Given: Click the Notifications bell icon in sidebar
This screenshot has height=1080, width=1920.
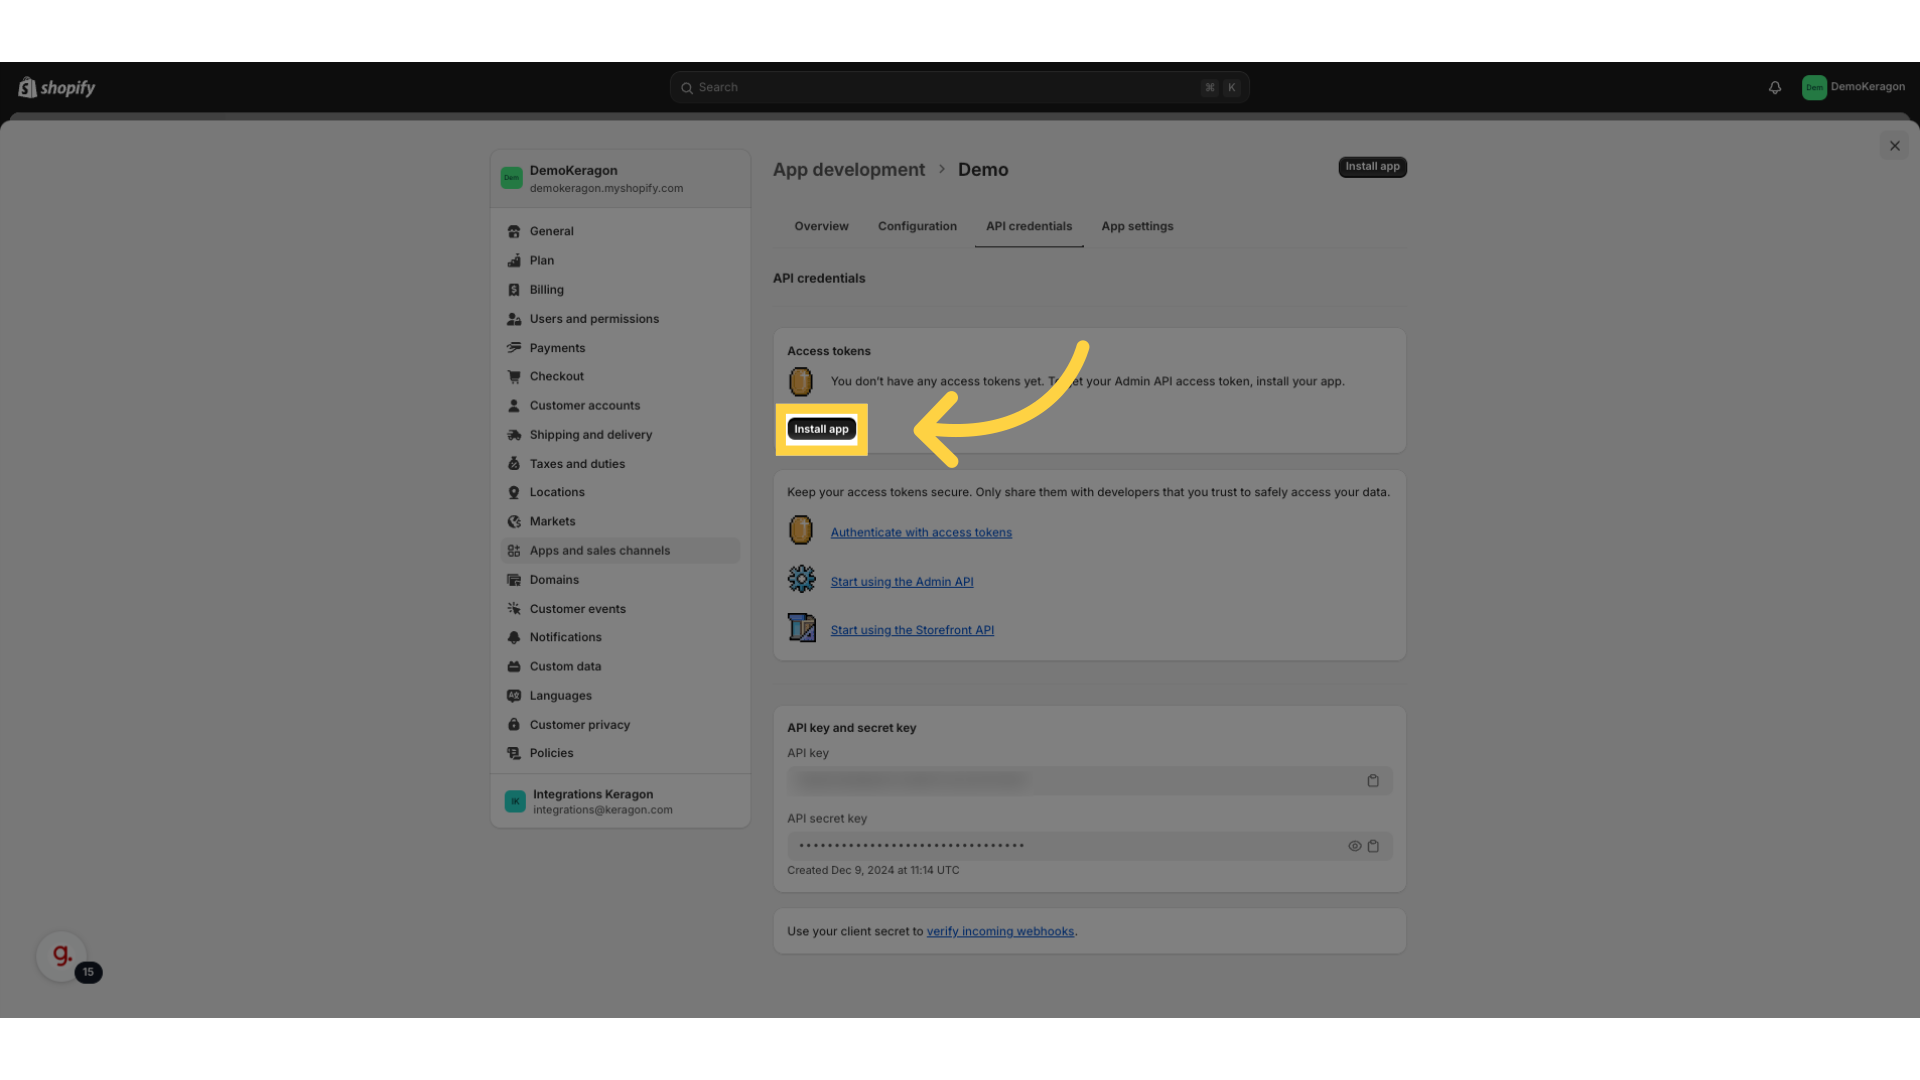Looking at the screenshot, I should tap(514, 638).
